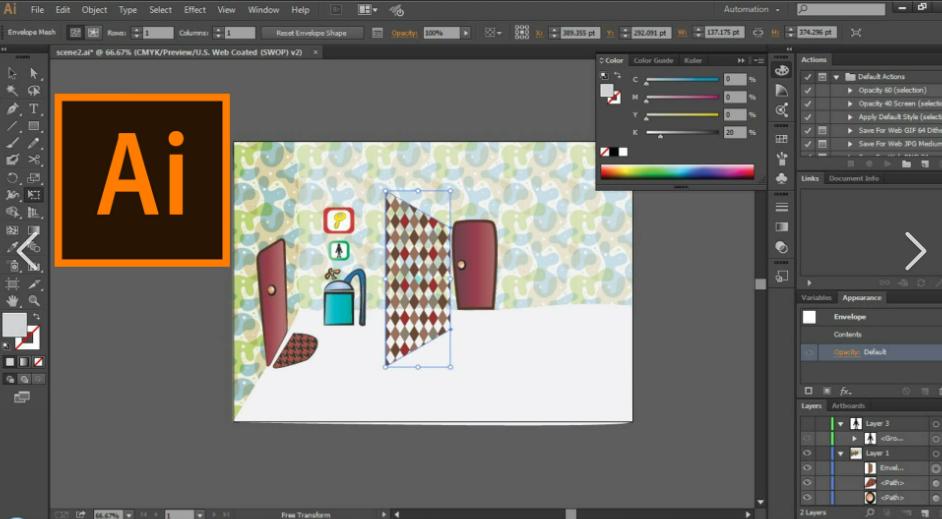Choose the Hand tool
This screenshot has width=942, height=519.
pos(13,300)
